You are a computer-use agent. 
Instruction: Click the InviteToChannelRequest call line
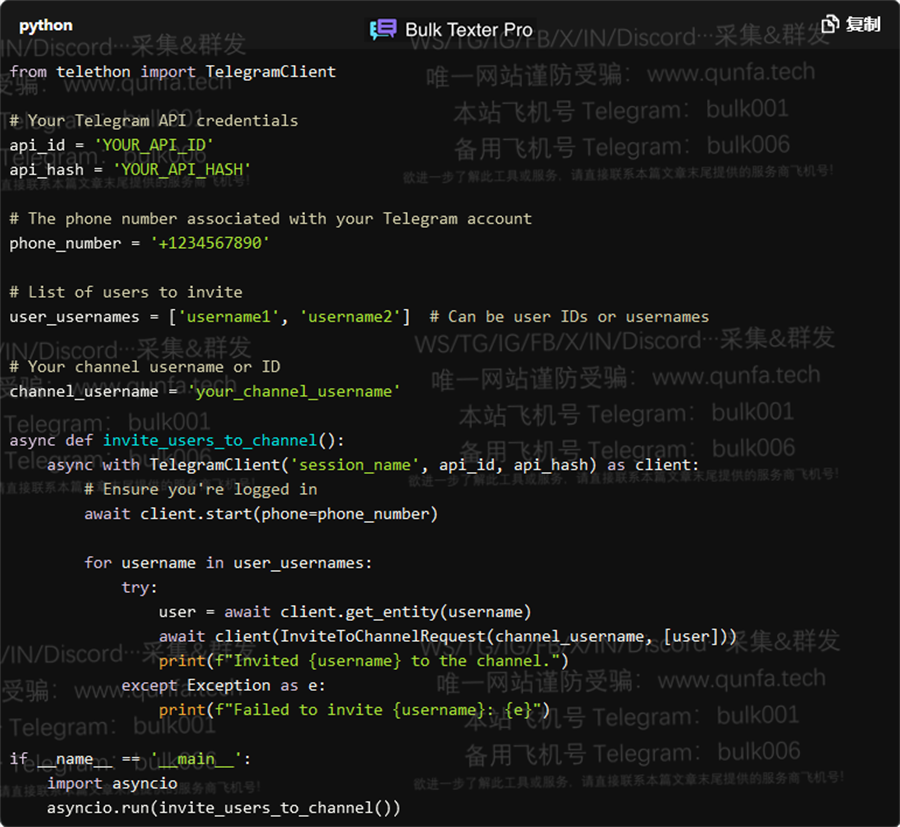[x=448, y=636]
